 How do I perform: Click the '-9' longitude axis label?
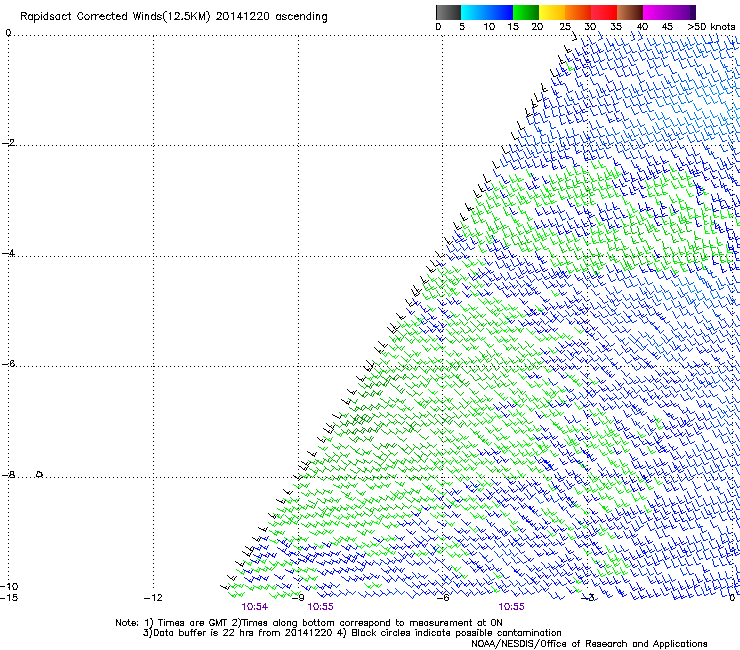tap(298, 598)
